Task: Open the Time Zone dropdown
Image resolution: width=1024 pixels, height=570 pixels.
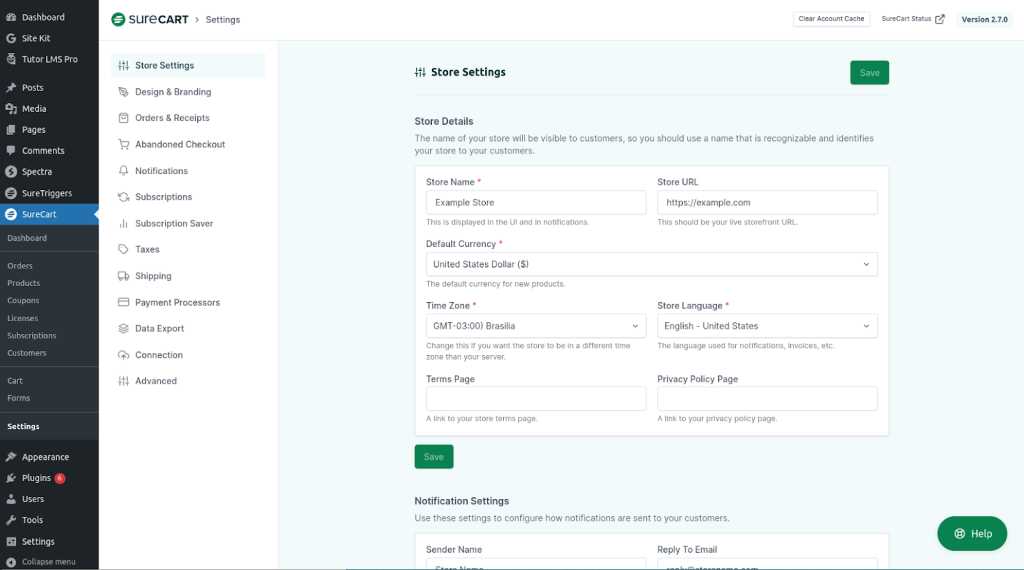Action: (535, 326)
